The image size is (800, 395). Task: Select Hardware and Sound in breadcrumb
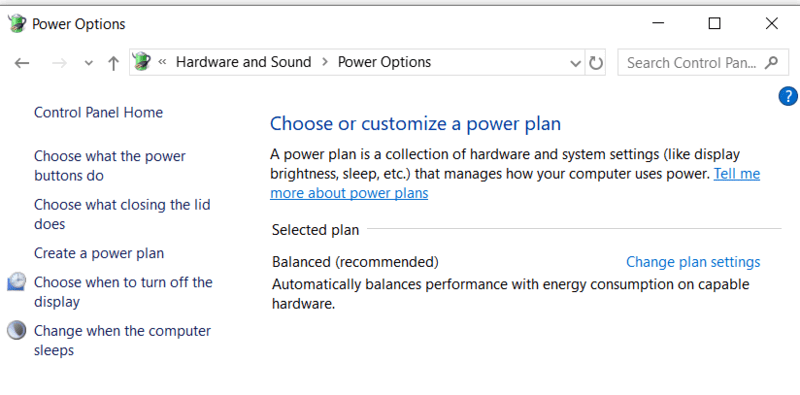click(x=243, y=62)
